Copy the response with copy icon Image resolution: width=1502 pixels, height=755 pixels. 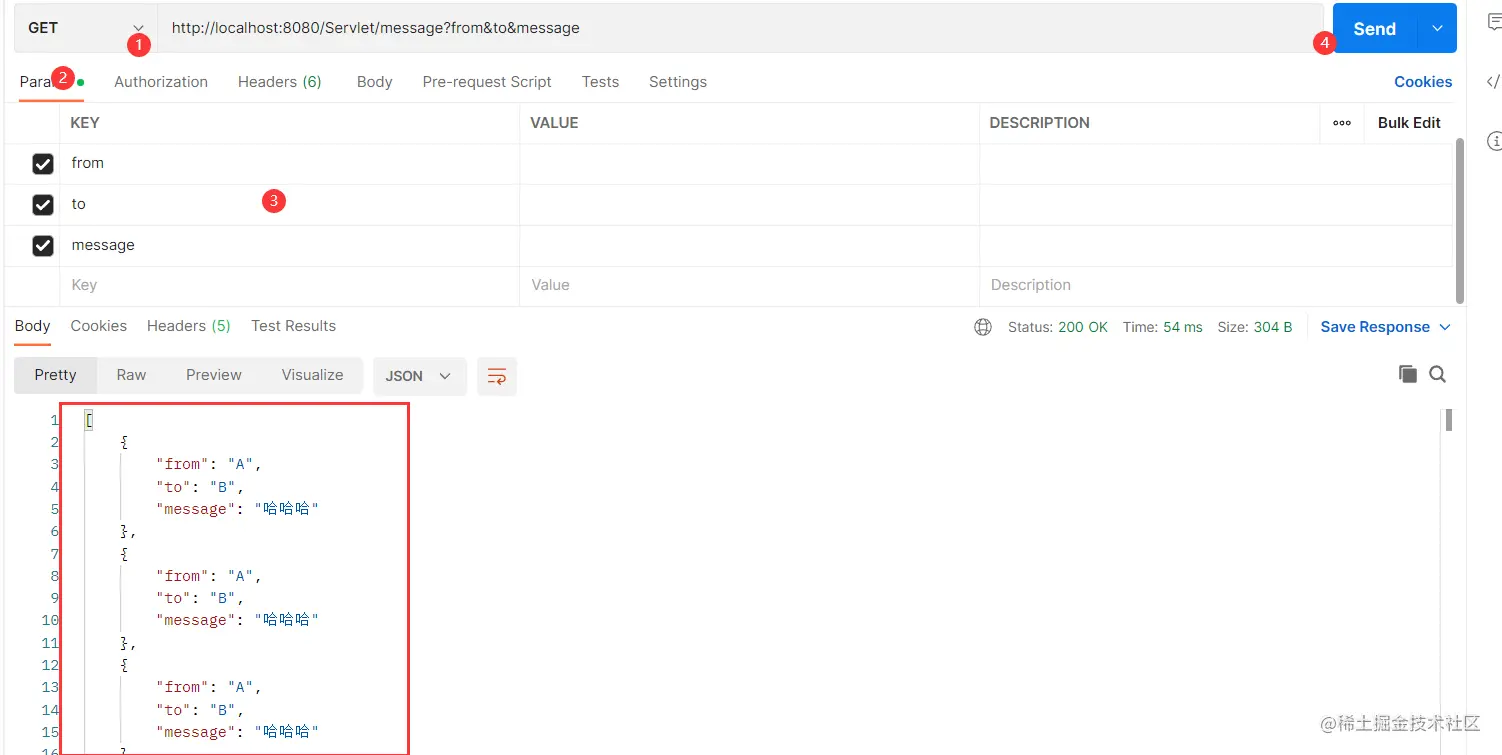click(x=1408, y=374)
